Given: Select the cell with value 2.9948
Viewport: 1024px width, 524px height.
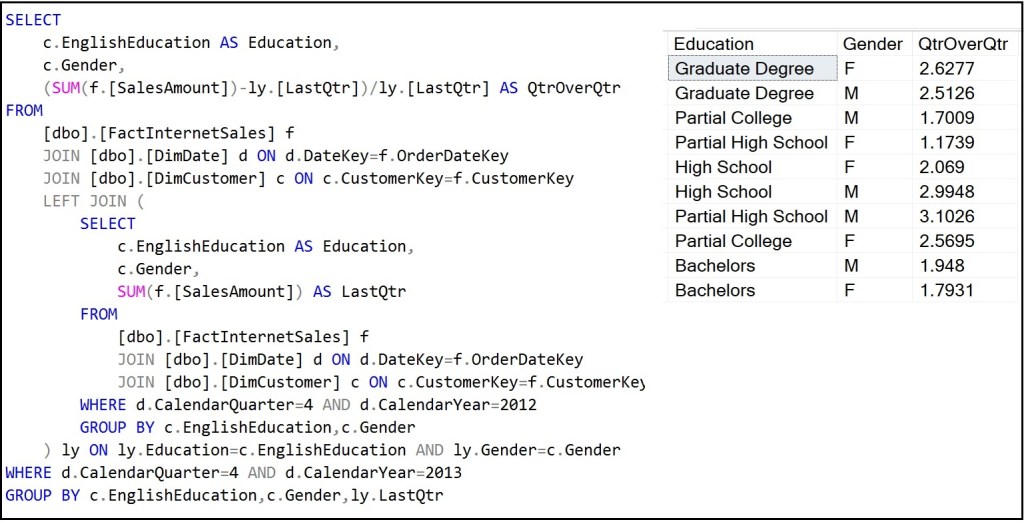Looking at the screenshot, I should pos(946,192).
